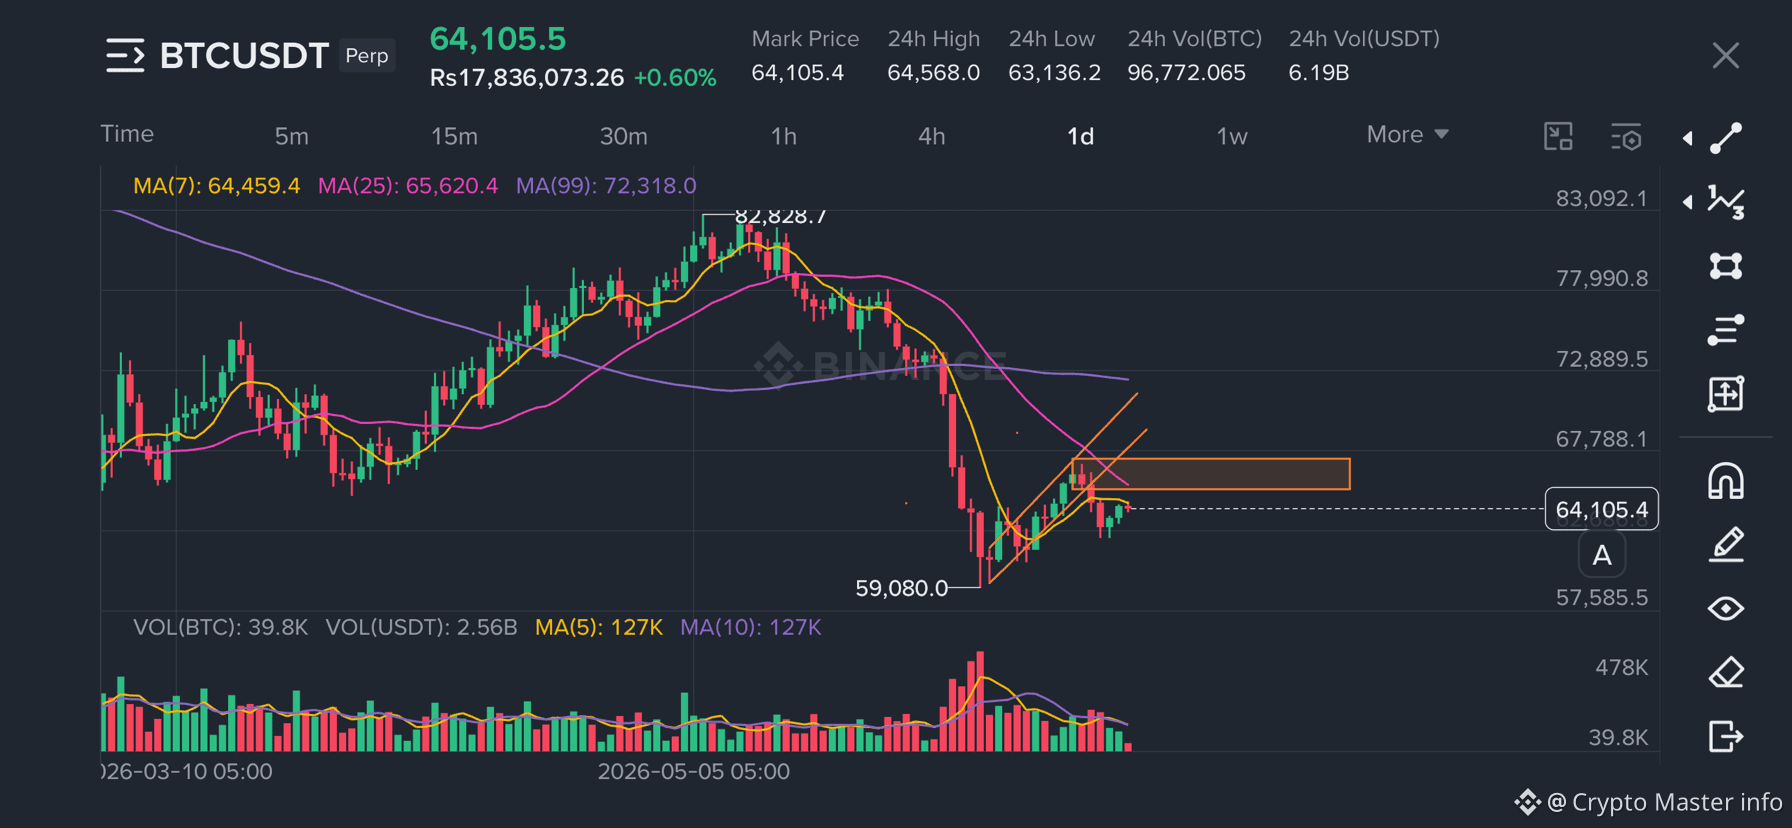The height and width of the screenshot is (828, 1792).
Task: Tap the 478K volume axis label
Action: [x=1622, y=668]
